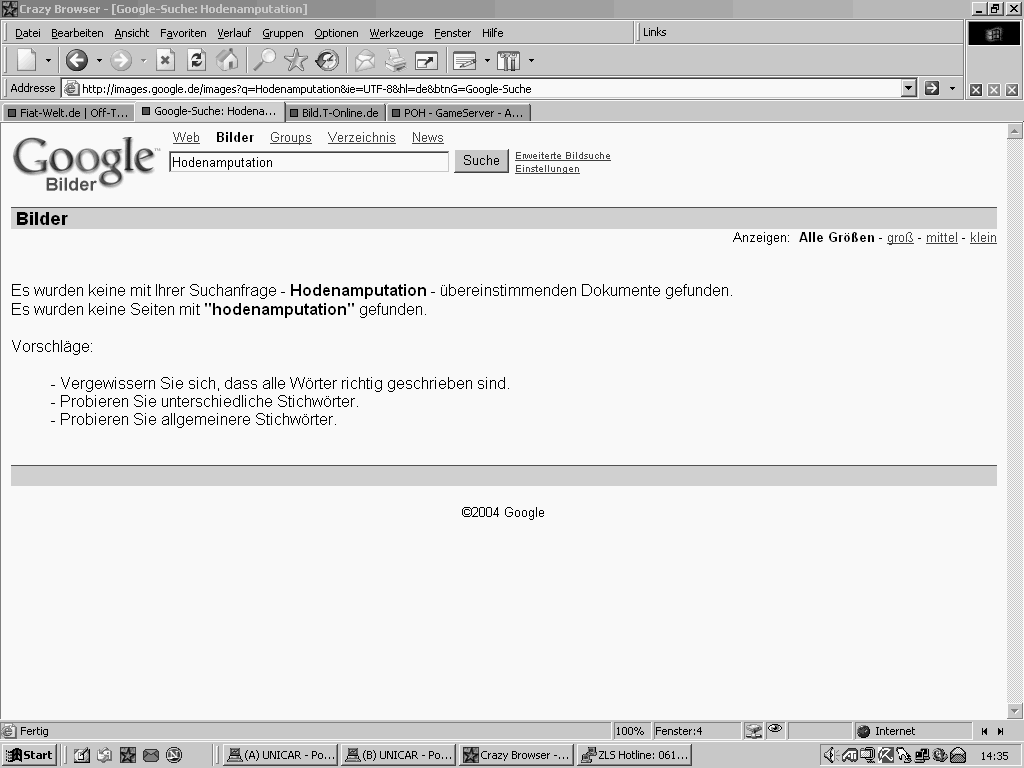Click the Back navigation arrow icon
Screen dimensions: 1024x768
pos(77,61)
